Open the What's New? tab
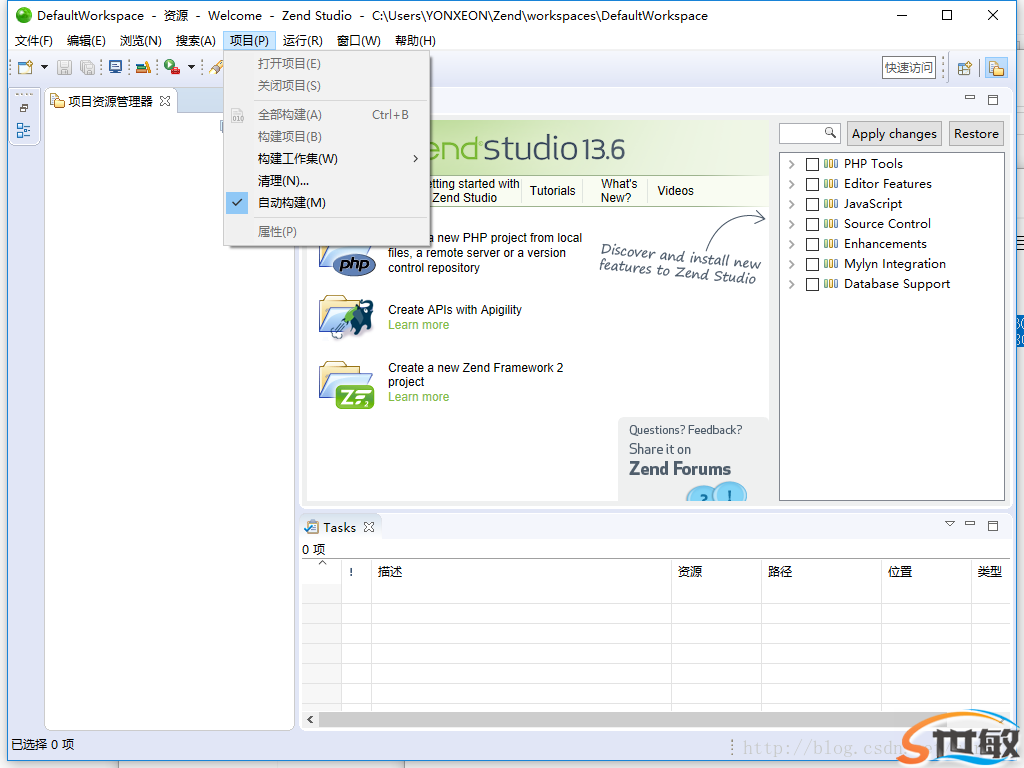 pos(618,191)
